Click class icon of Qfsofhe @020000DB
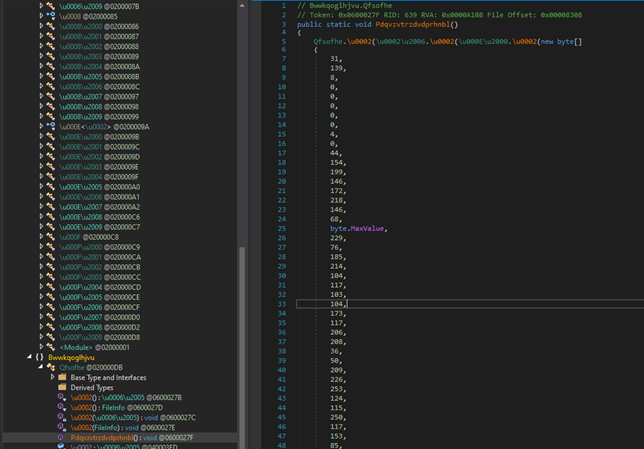 coord(51,367)
